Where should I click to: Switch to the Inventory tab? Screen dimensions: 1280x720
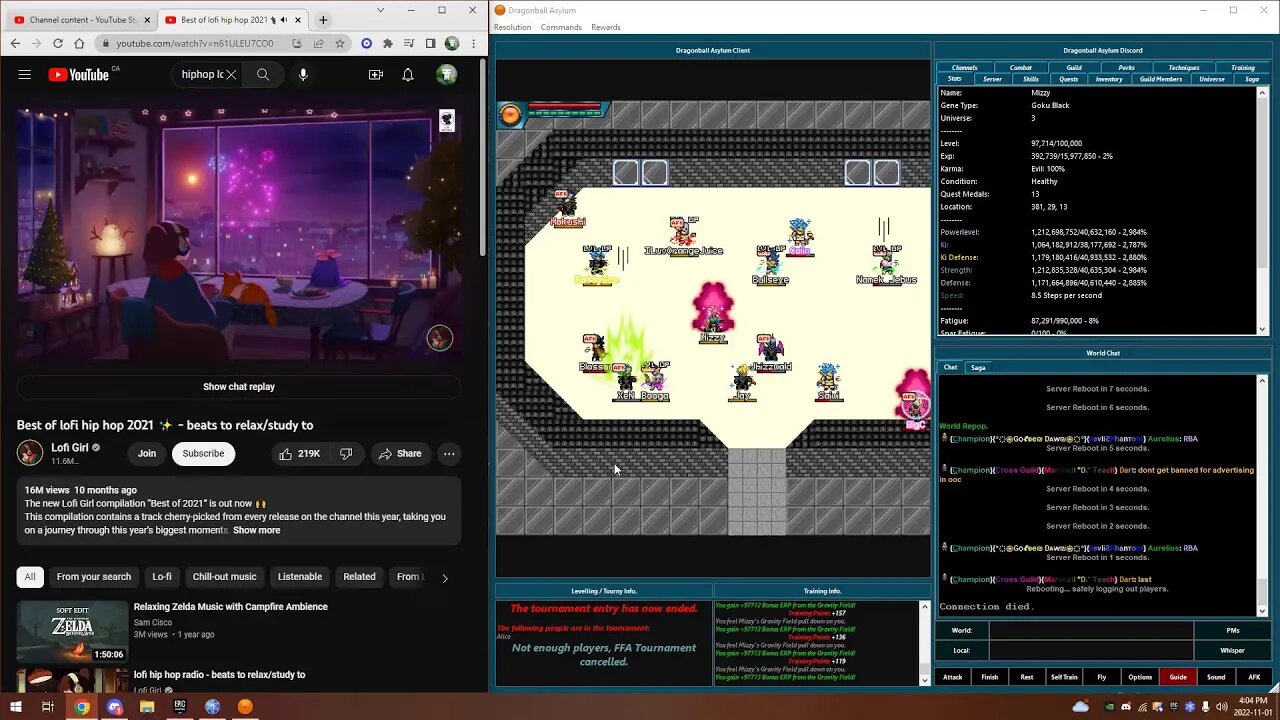1109,79
